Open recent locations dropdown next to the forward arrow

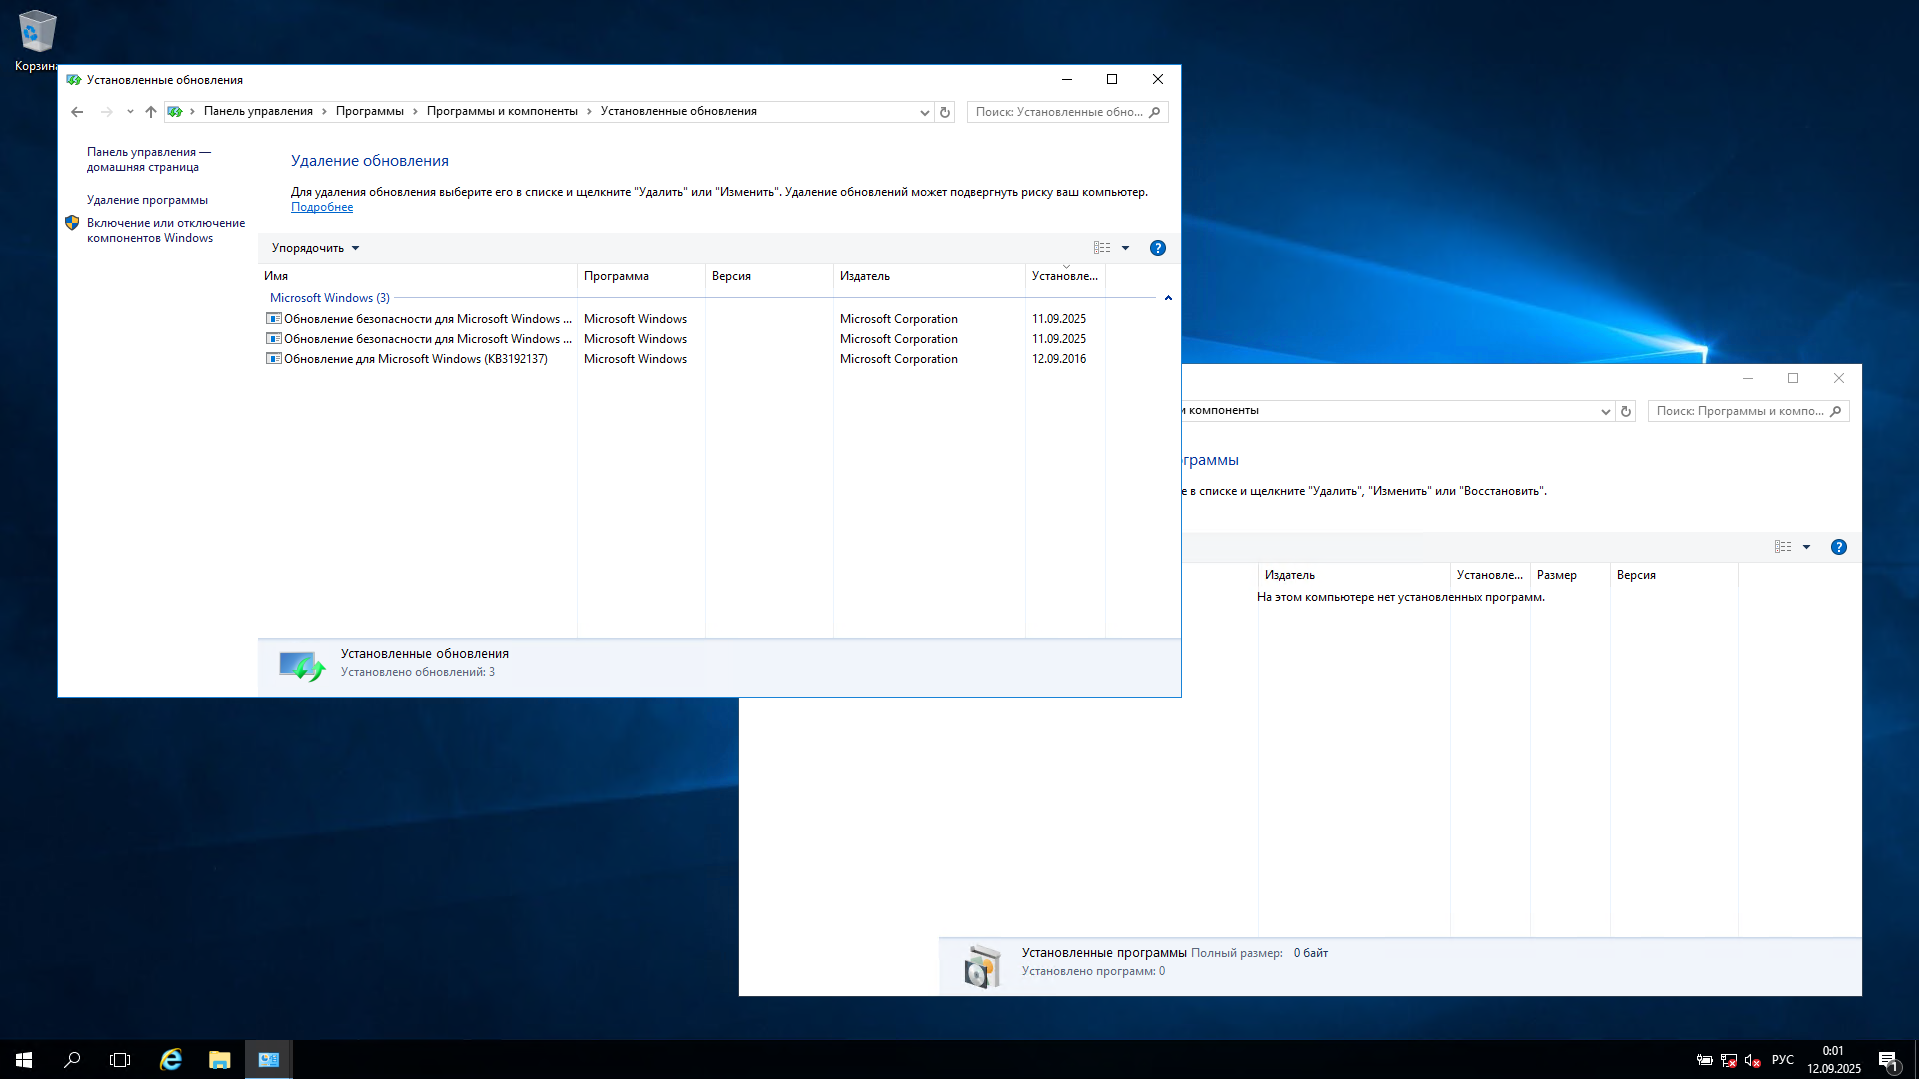pos(130,112)
